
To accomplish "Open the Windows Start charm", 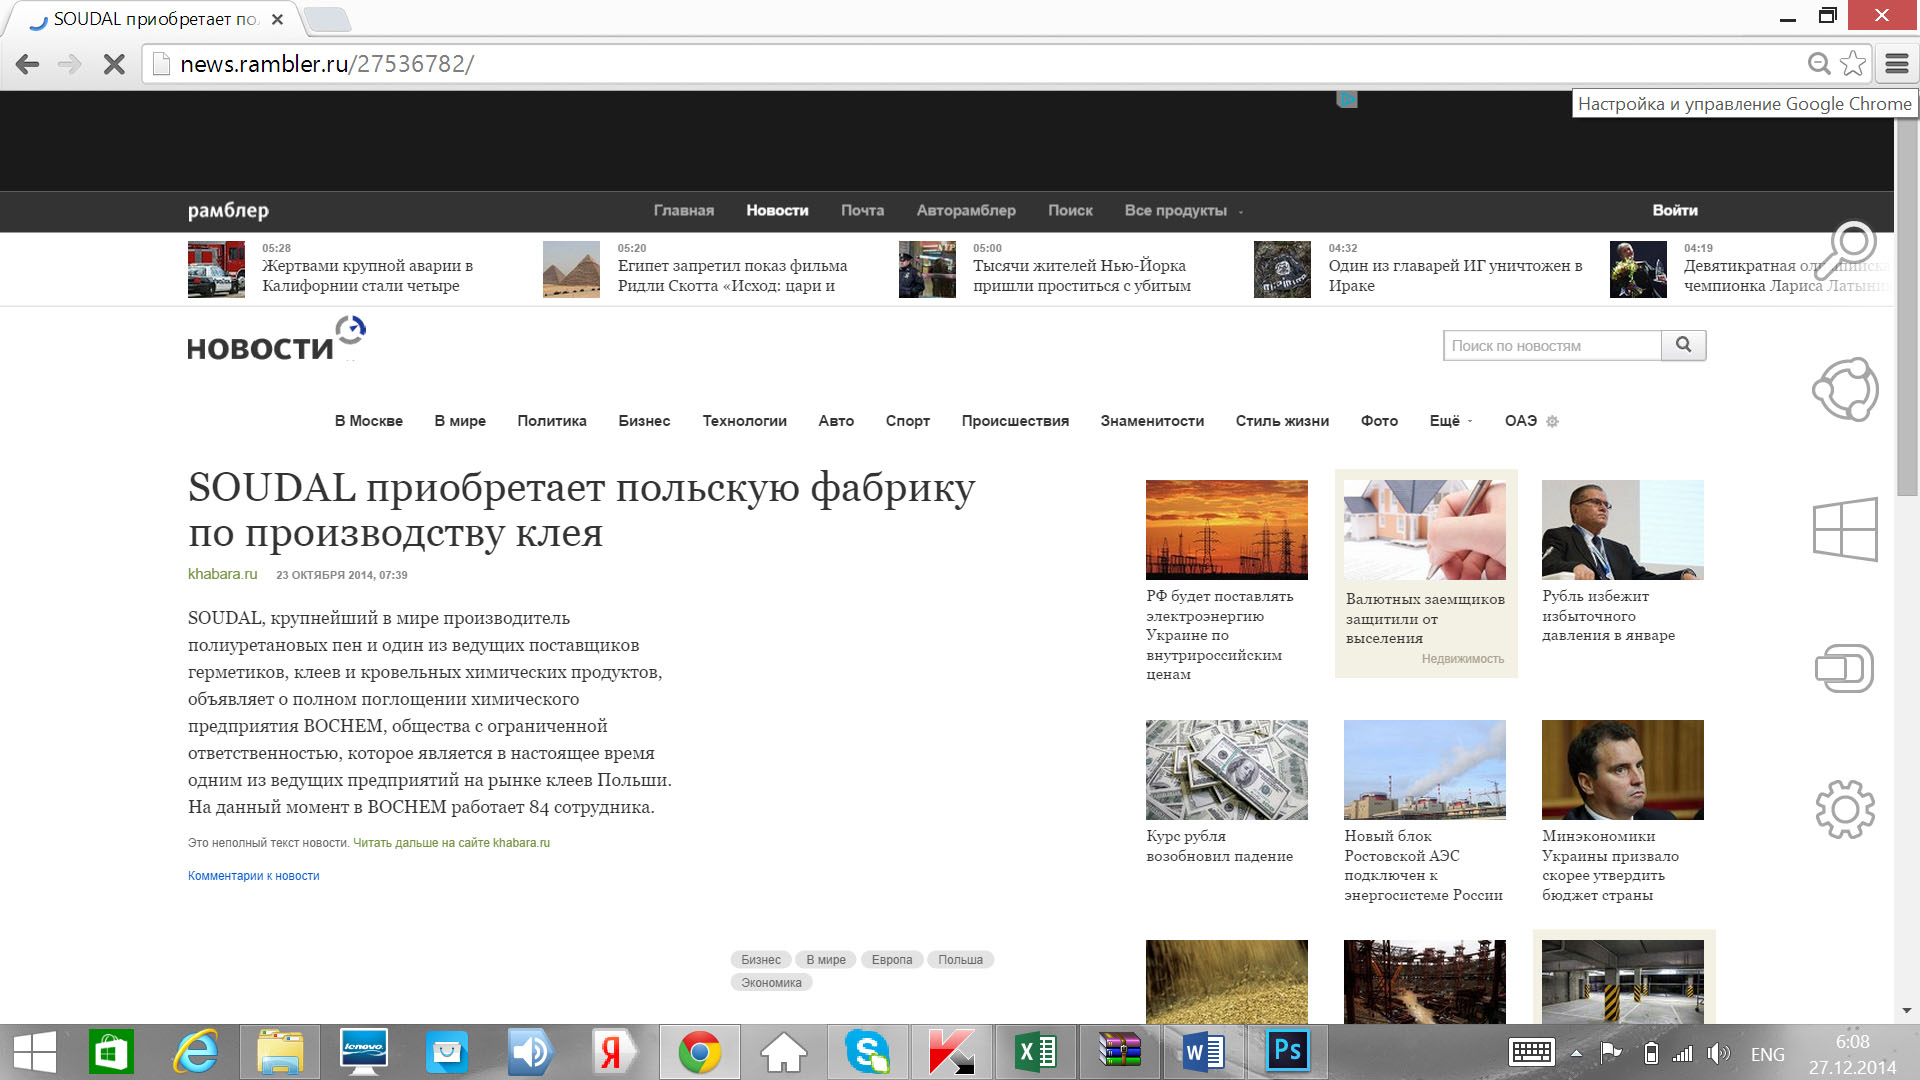I will 1845,529.
